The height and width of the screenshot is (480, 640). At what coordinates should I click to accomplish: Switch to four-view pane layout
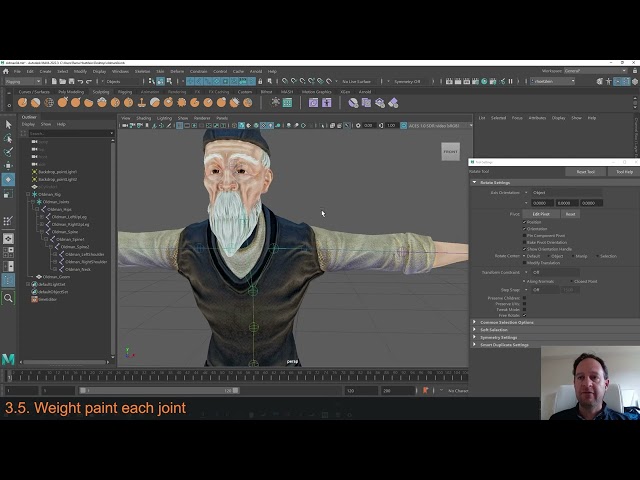8,252
